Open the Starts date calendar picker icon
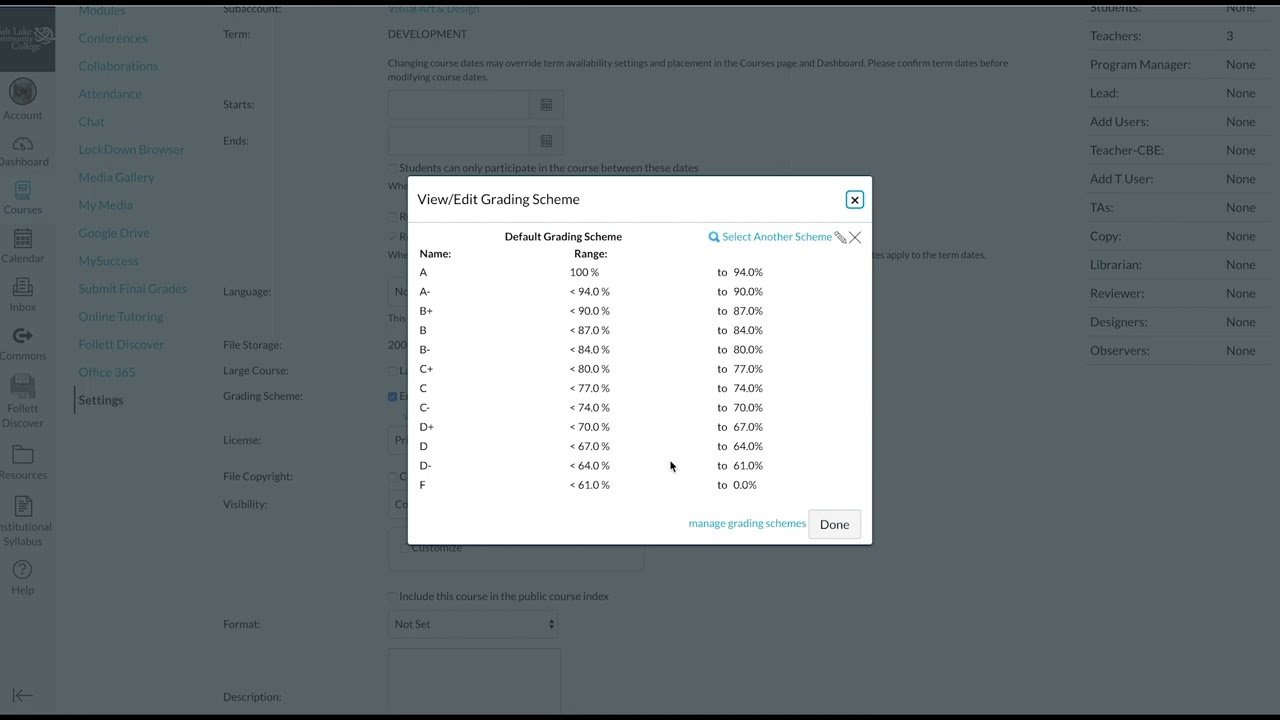 [546, 104]
